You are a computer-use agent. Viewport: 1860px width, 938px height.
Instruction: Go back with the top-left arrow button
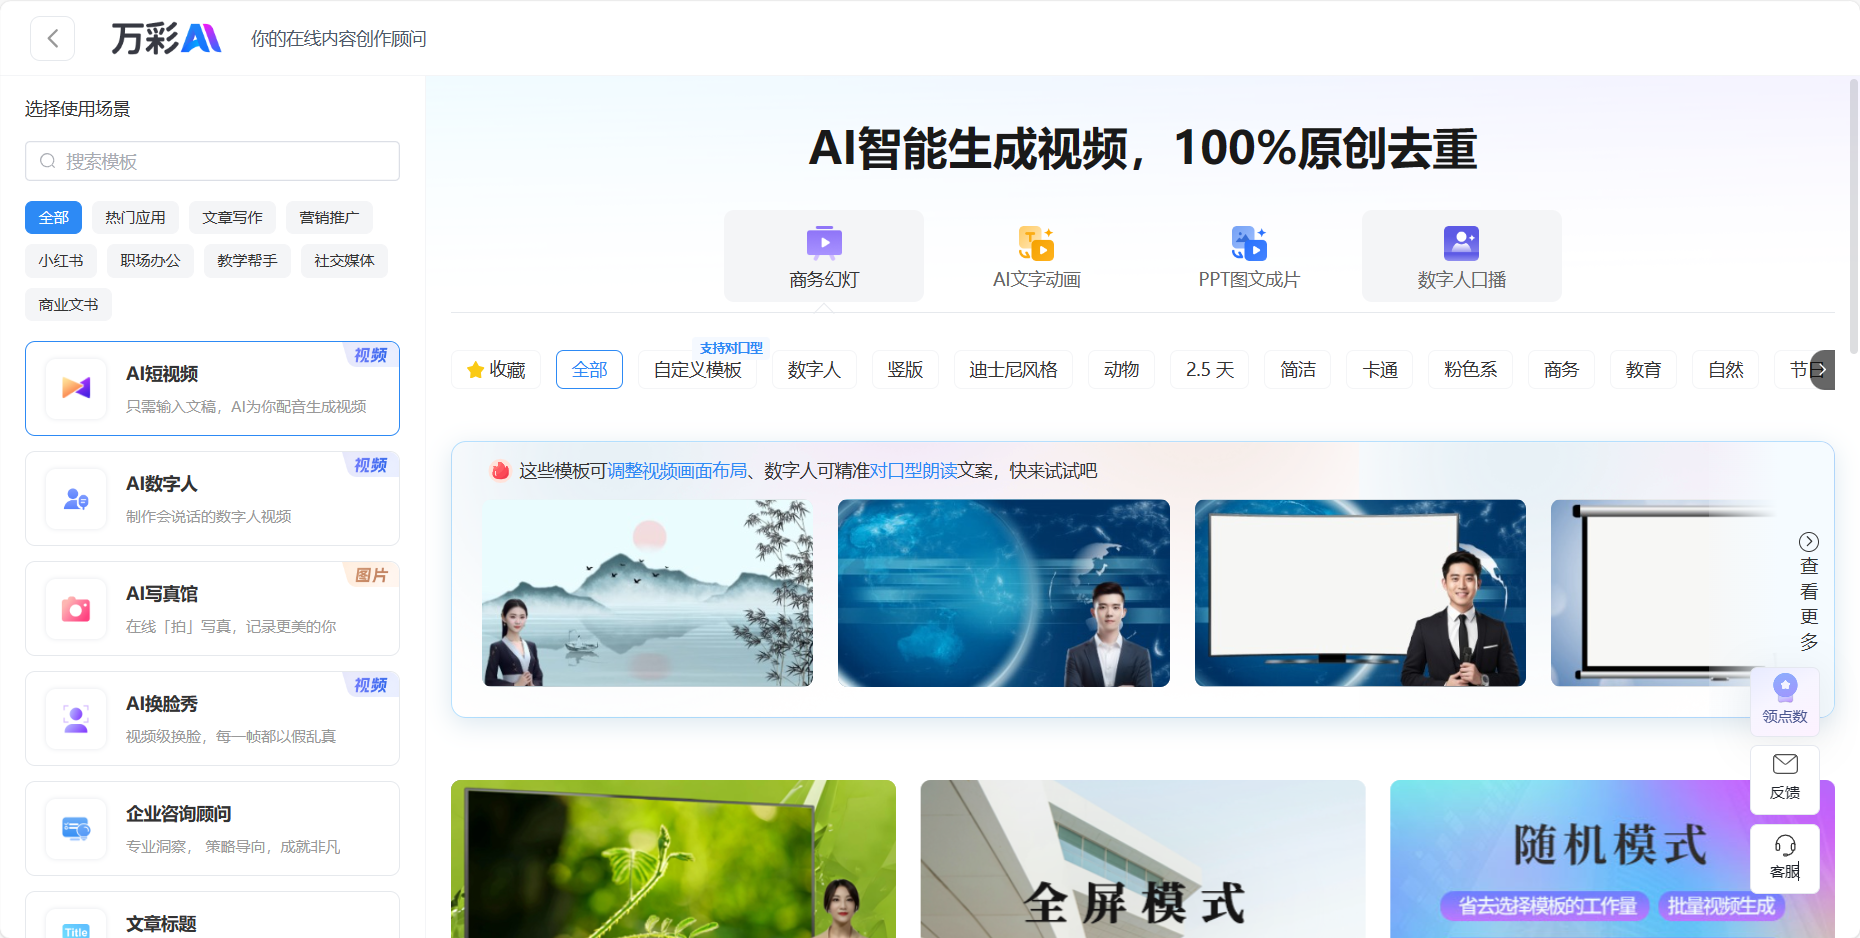pos(53,39)
